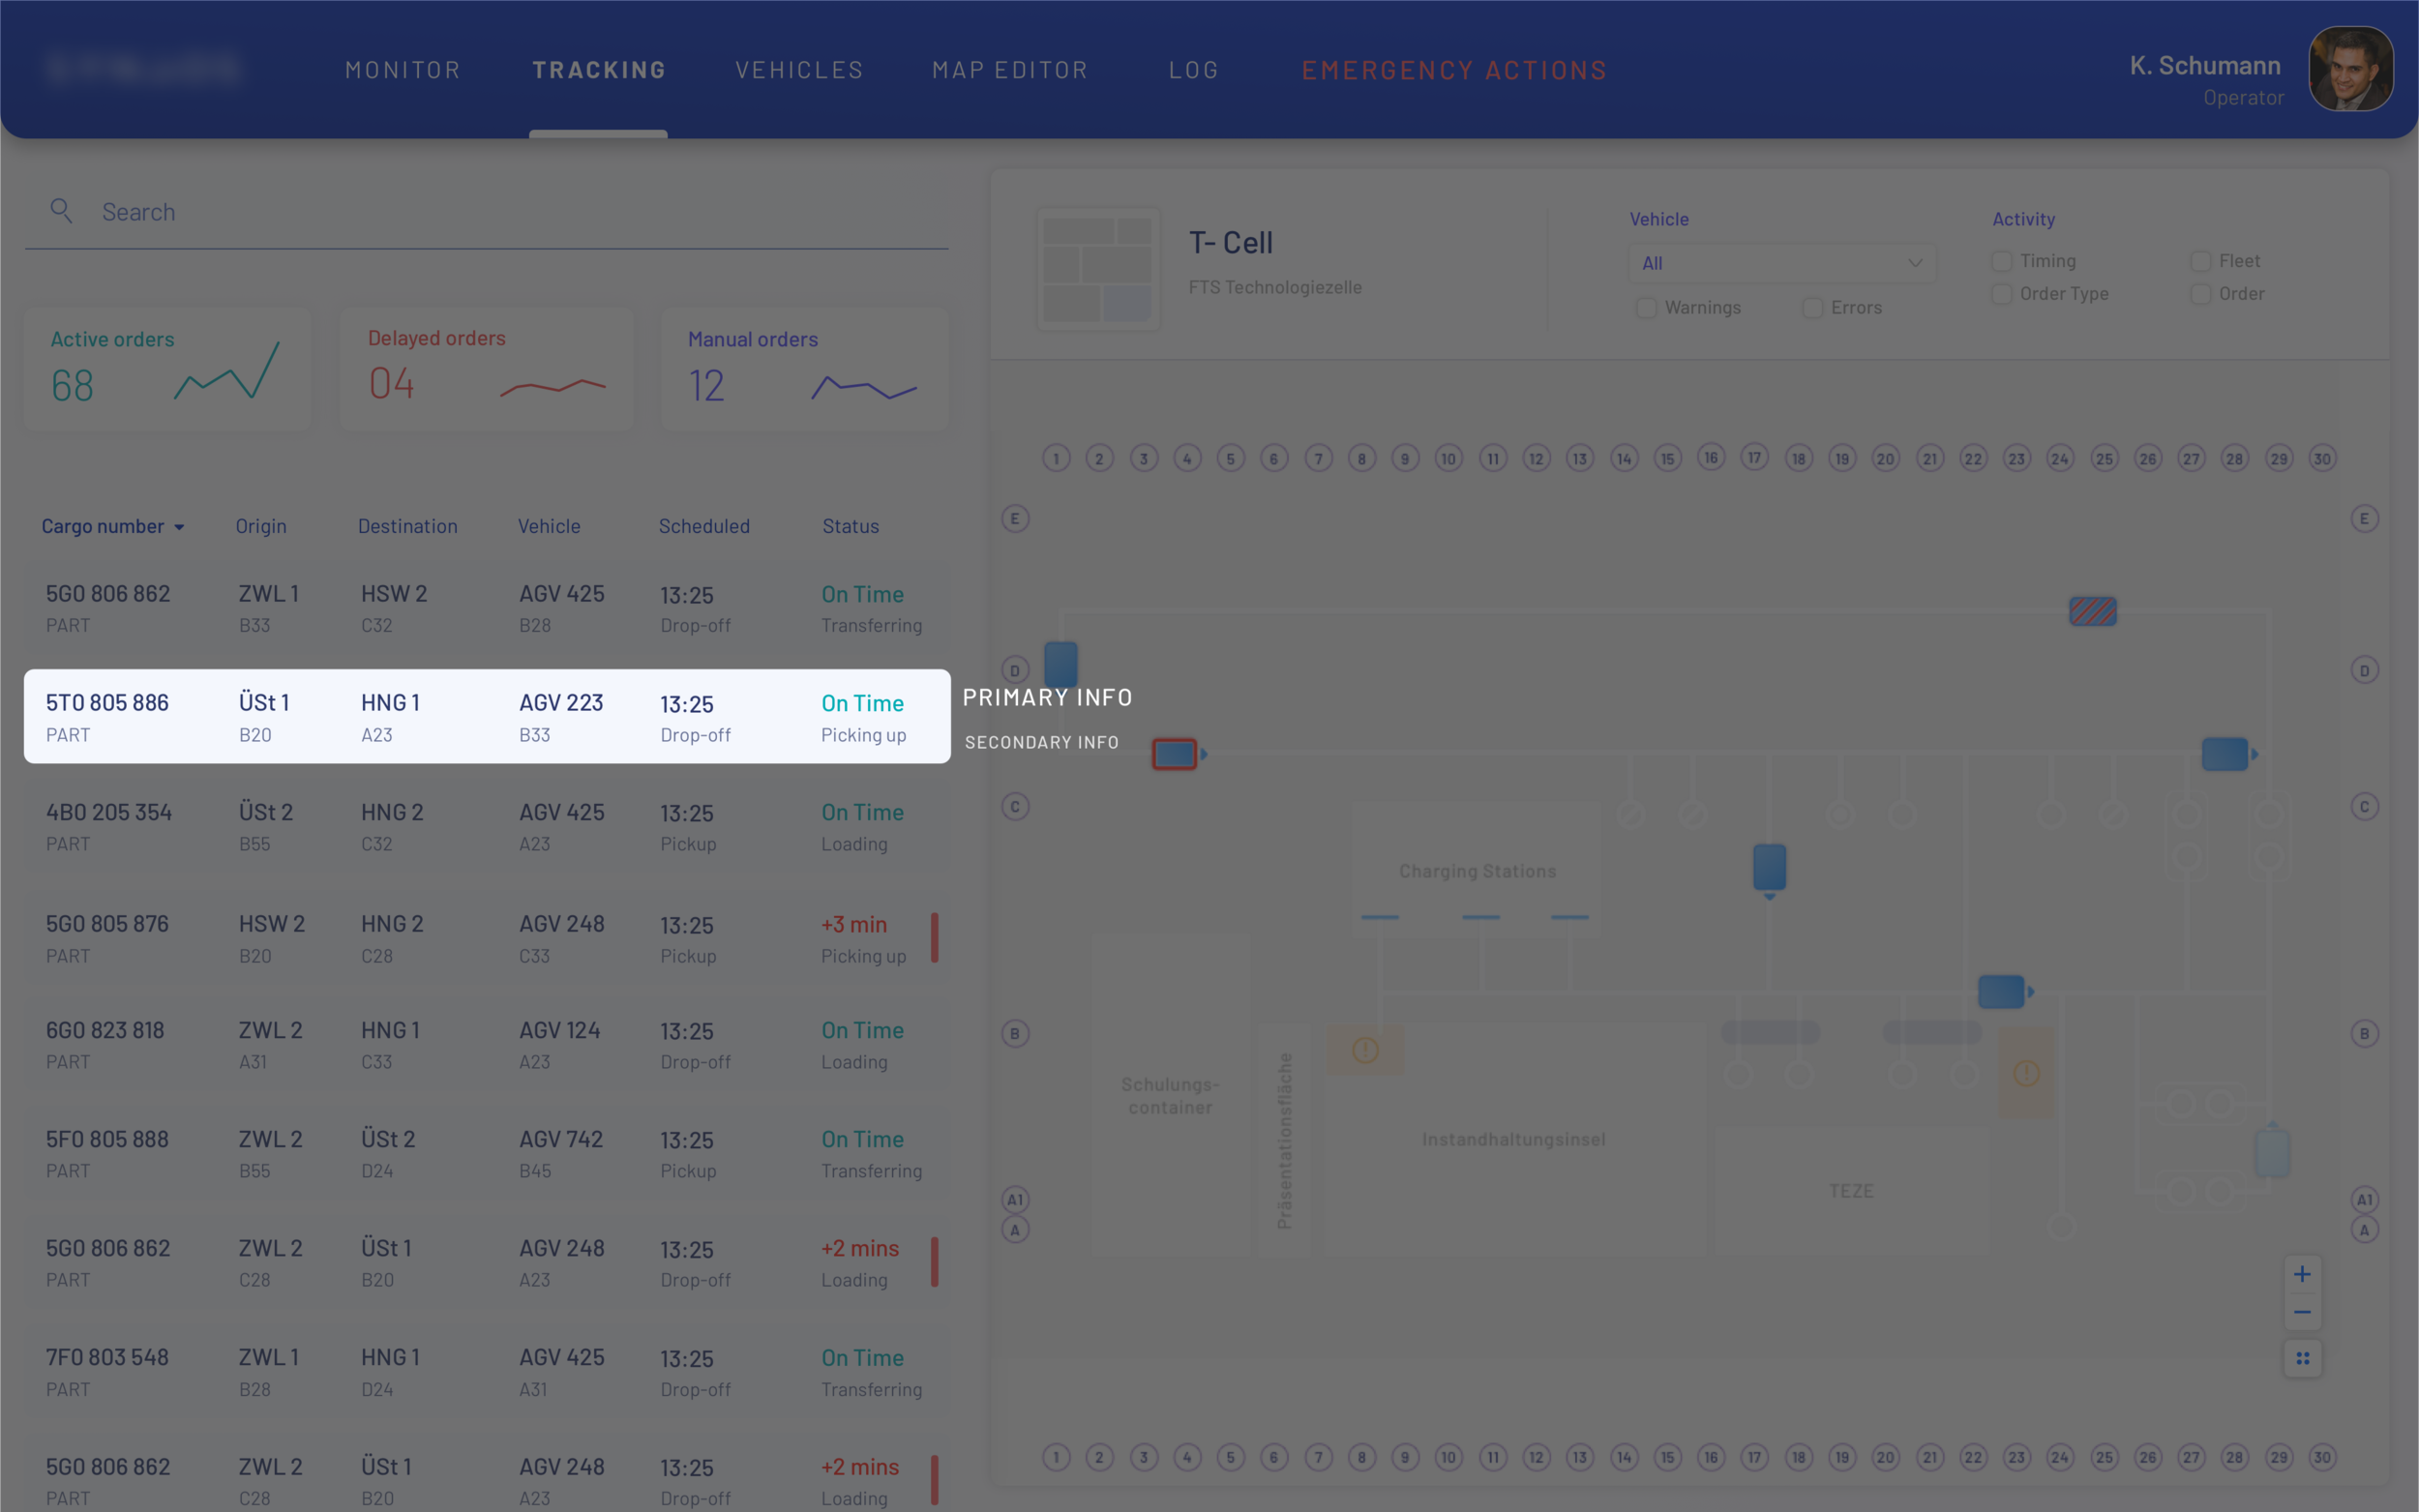Viewport: 2419px width, 1512px height.
Task: Click the search magnifier icon
Action: click(x=61, y=211)
